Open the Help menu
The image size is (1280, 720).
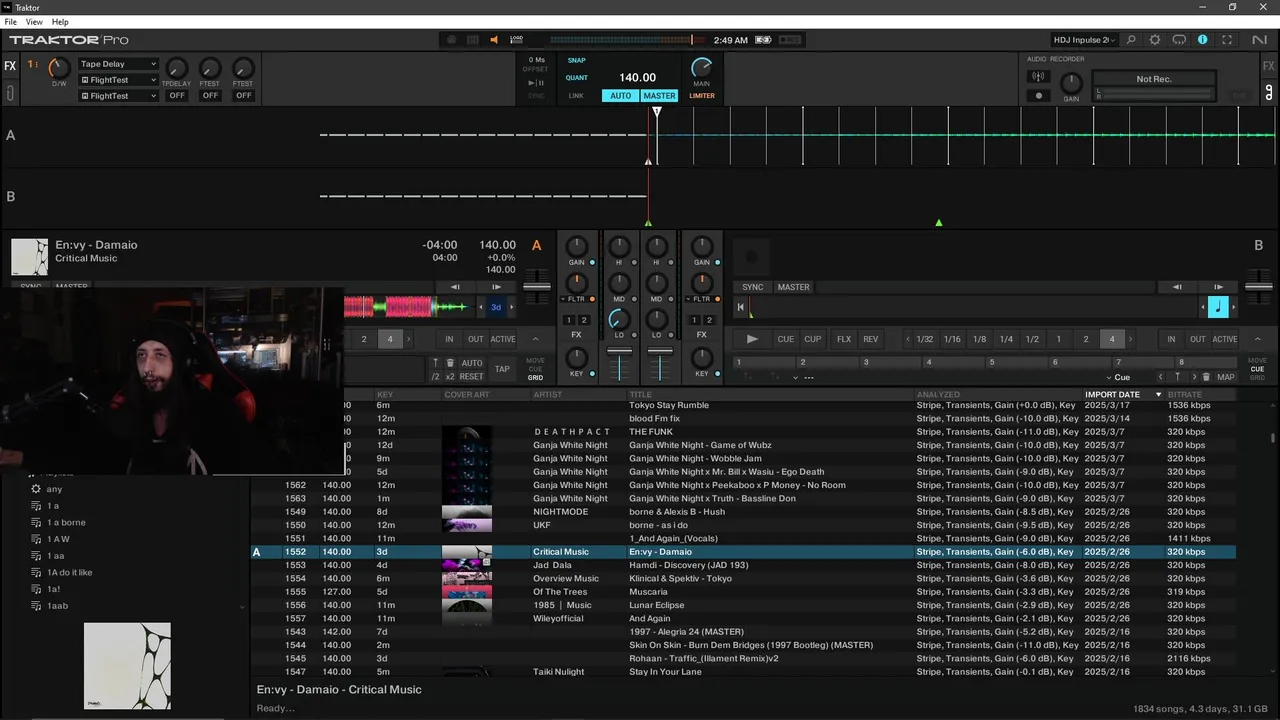tap(60, 22)
